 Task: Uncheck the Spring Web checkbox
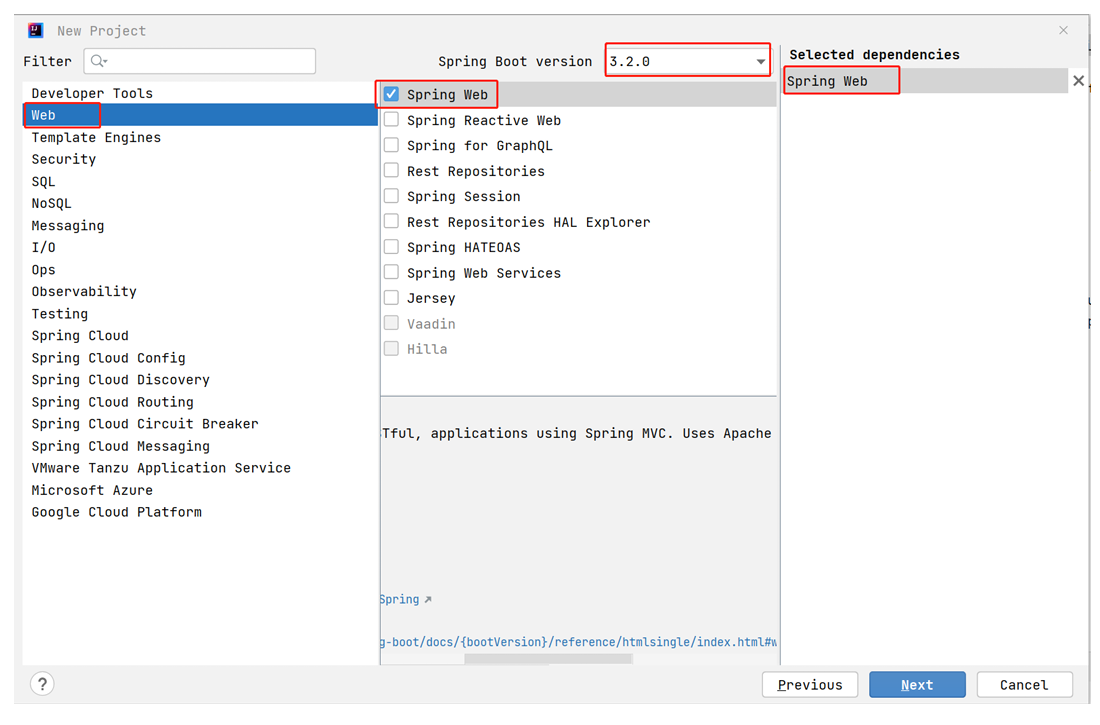(391, 94)
